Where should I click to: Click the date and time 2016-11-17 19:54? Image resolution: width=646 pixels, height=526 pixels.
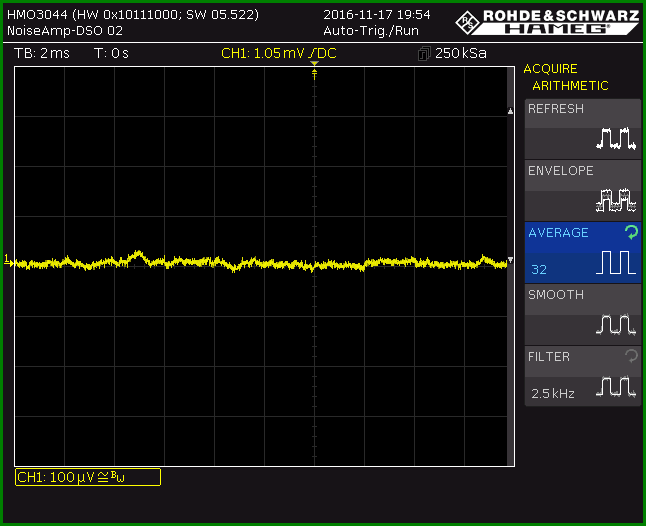point(377,15)
